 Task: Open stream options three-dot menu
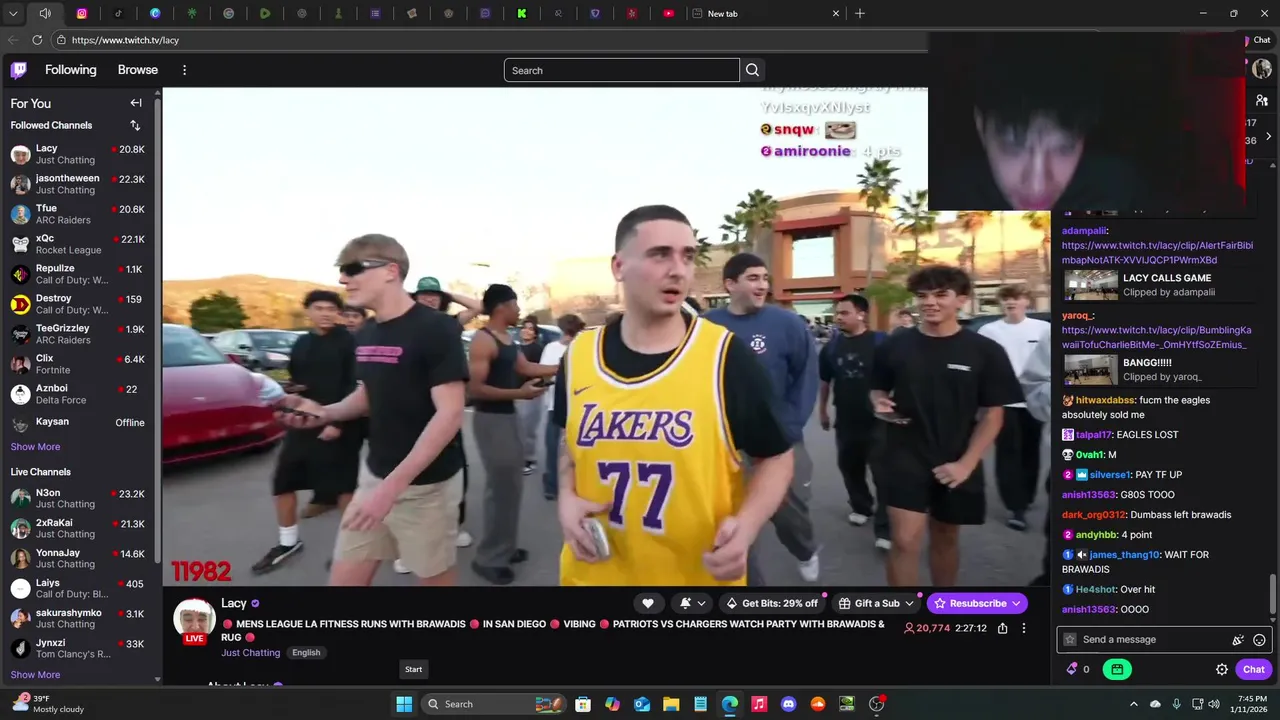pyautogui.click(x=1023, y=628)
